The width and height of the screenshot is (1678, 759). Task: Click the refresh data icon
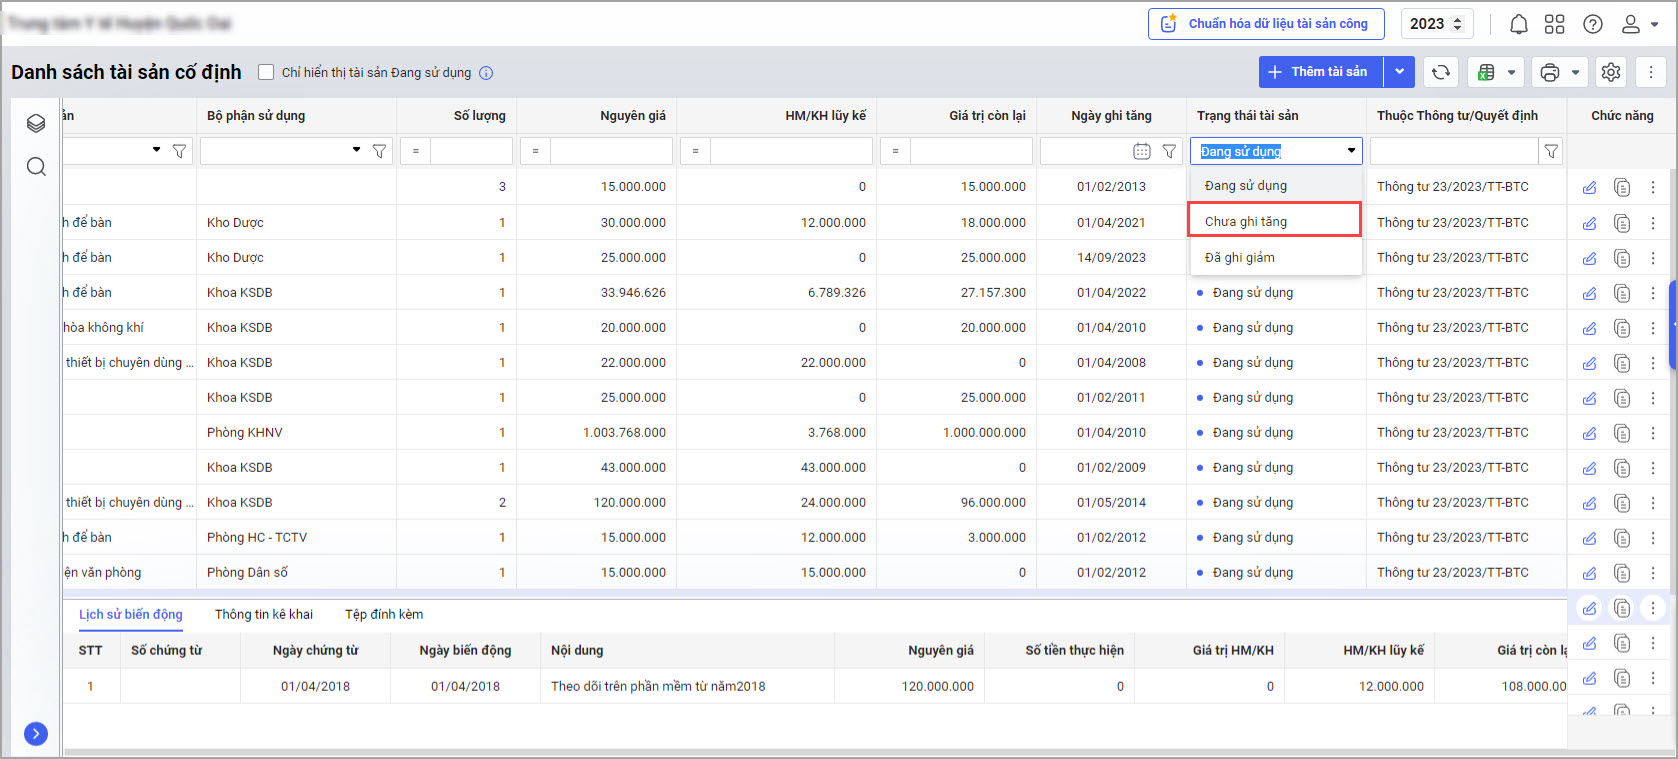(x=1441, y=72)
